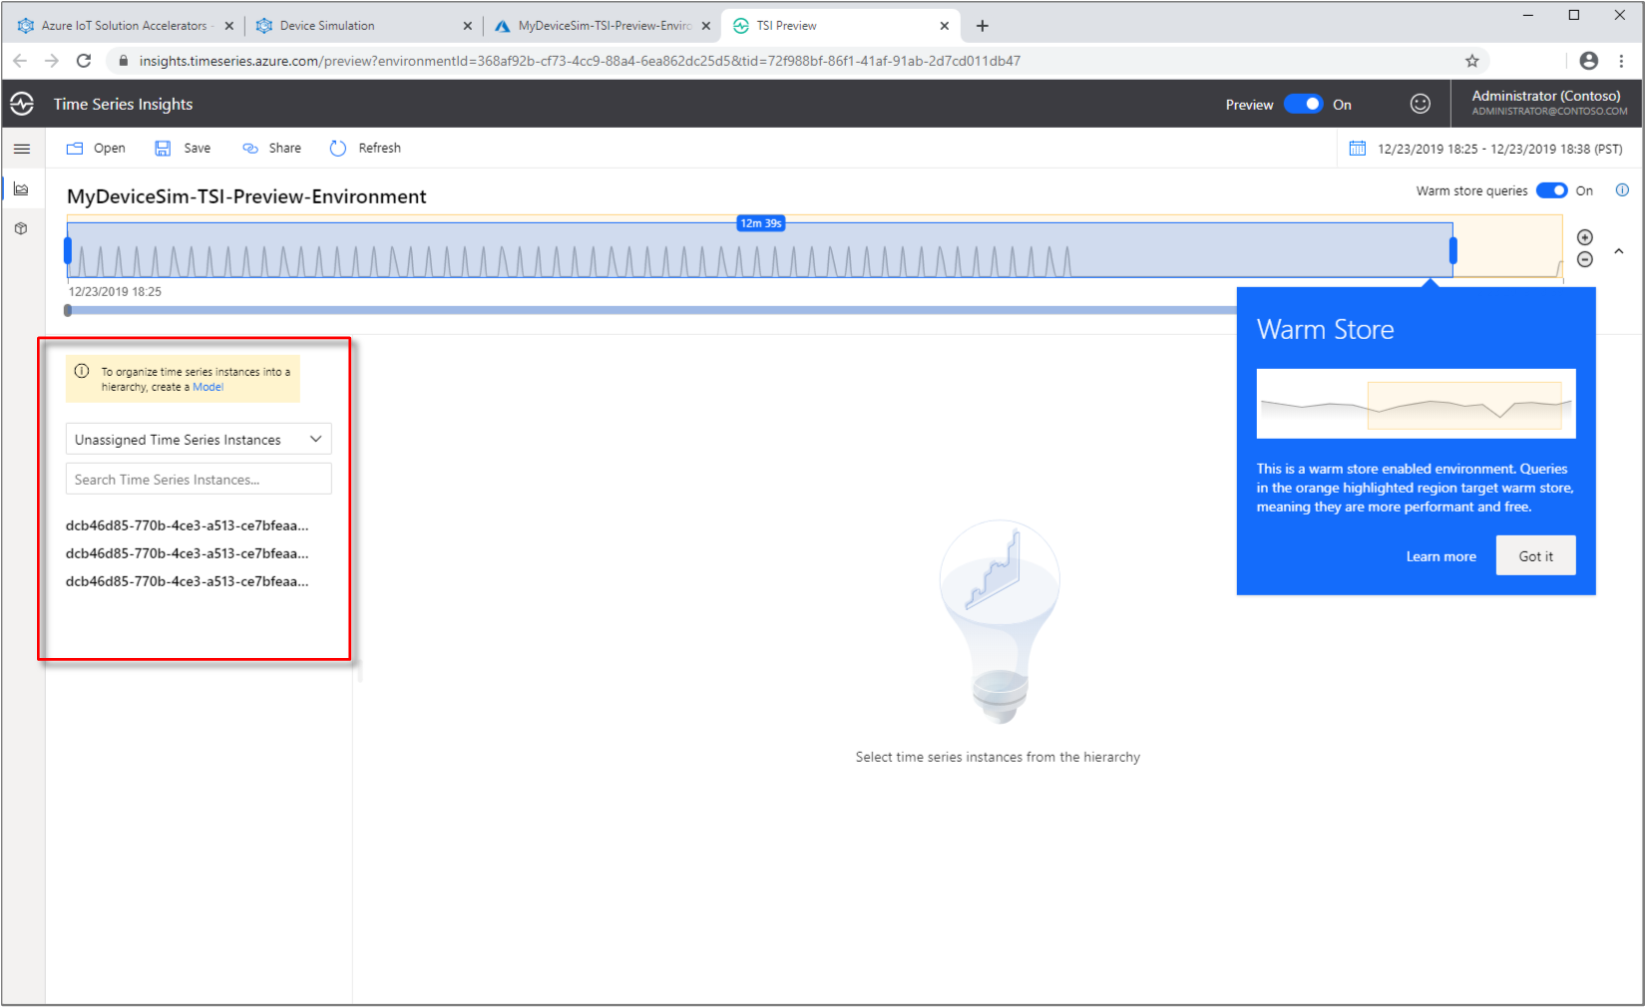
Task: Toggle the Preview switch off
Action: point(1303,104)
